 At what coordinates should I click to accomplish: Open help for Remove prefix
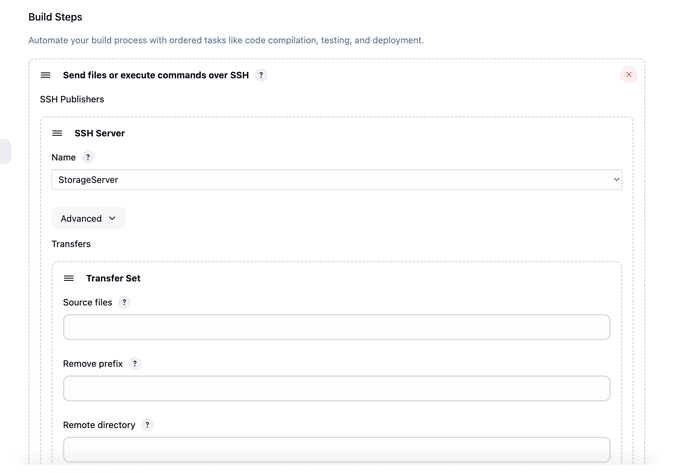(135, 364)
